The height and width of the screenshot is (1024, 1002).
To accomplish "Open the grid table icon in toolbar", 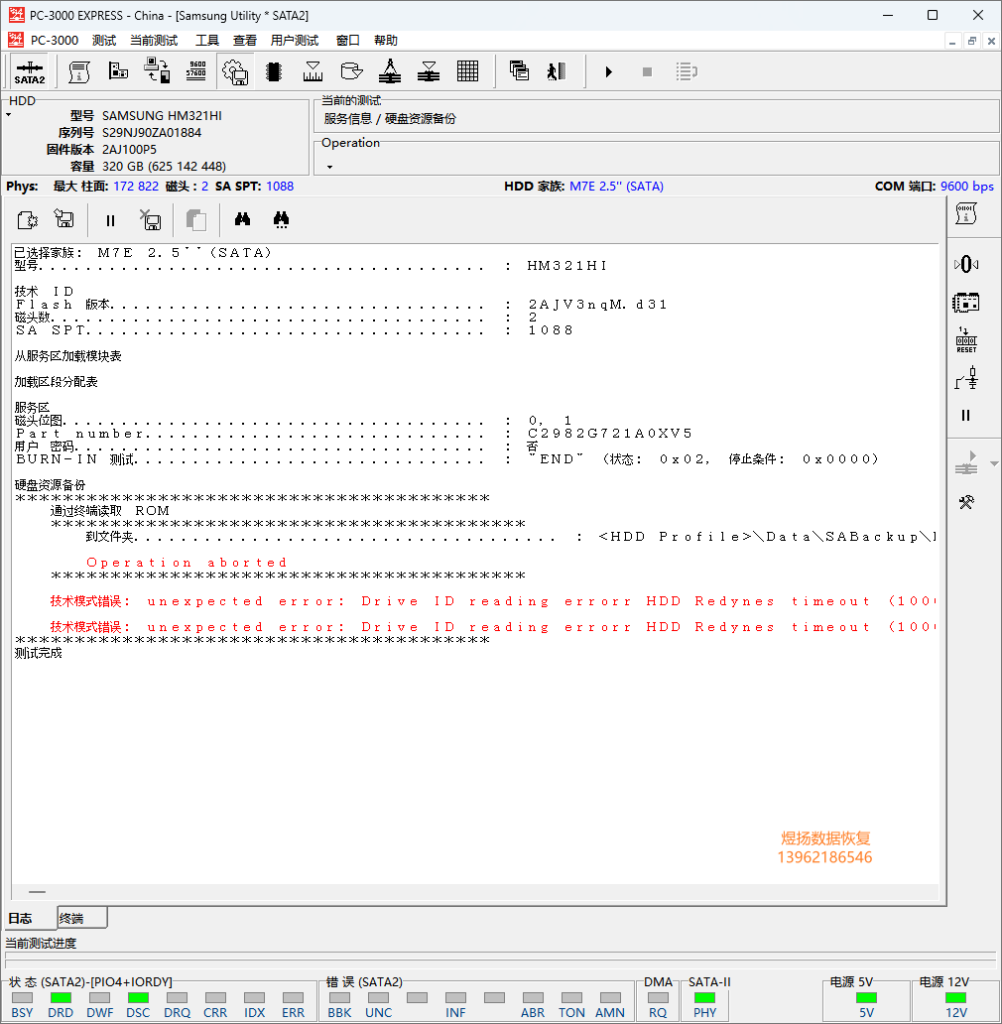I will coord(468,71).
